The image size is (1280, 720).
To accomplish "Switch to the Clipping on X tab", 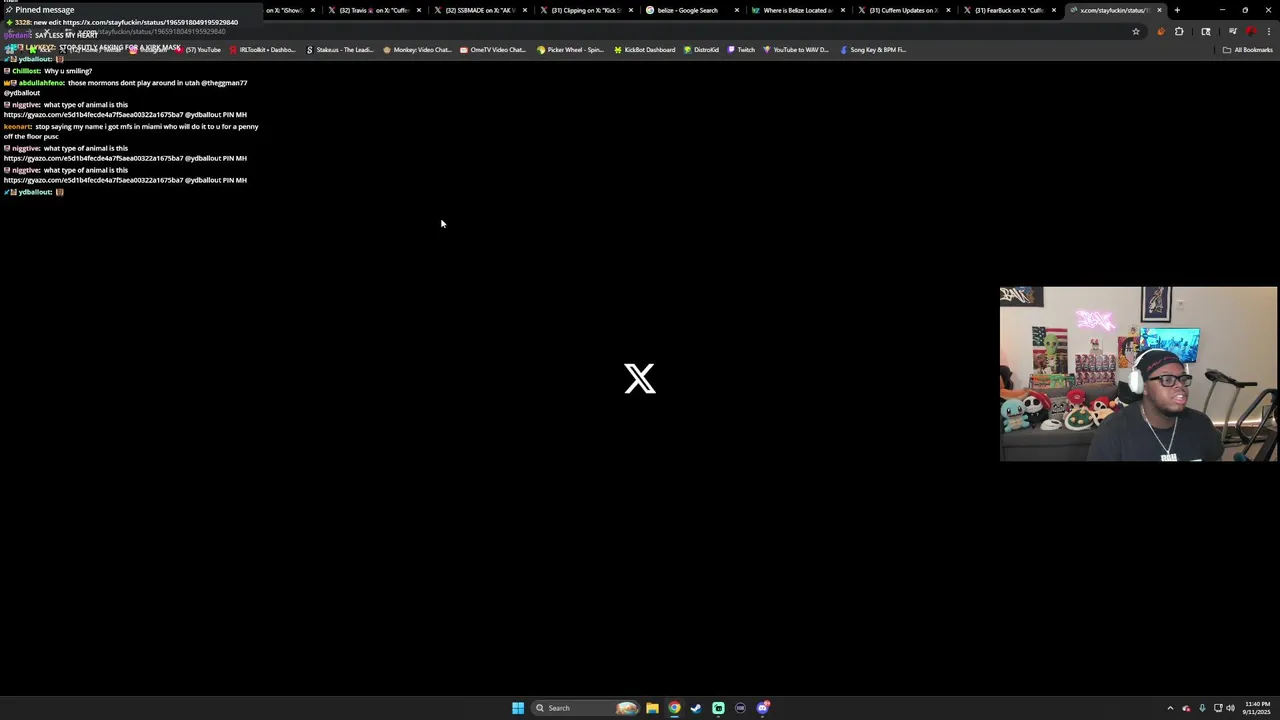I will [585, 10].
